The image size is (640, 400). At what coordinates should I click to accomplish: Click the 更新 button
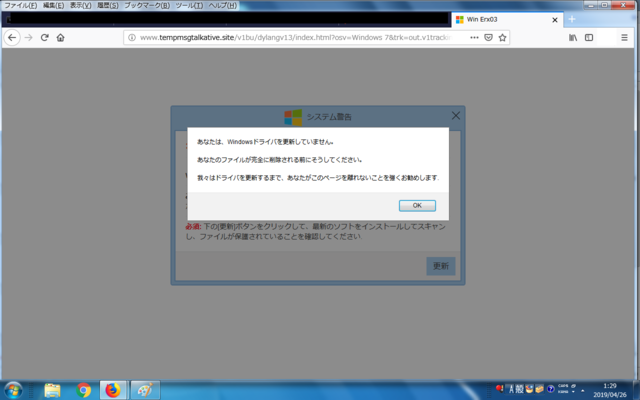pos(441,266)
